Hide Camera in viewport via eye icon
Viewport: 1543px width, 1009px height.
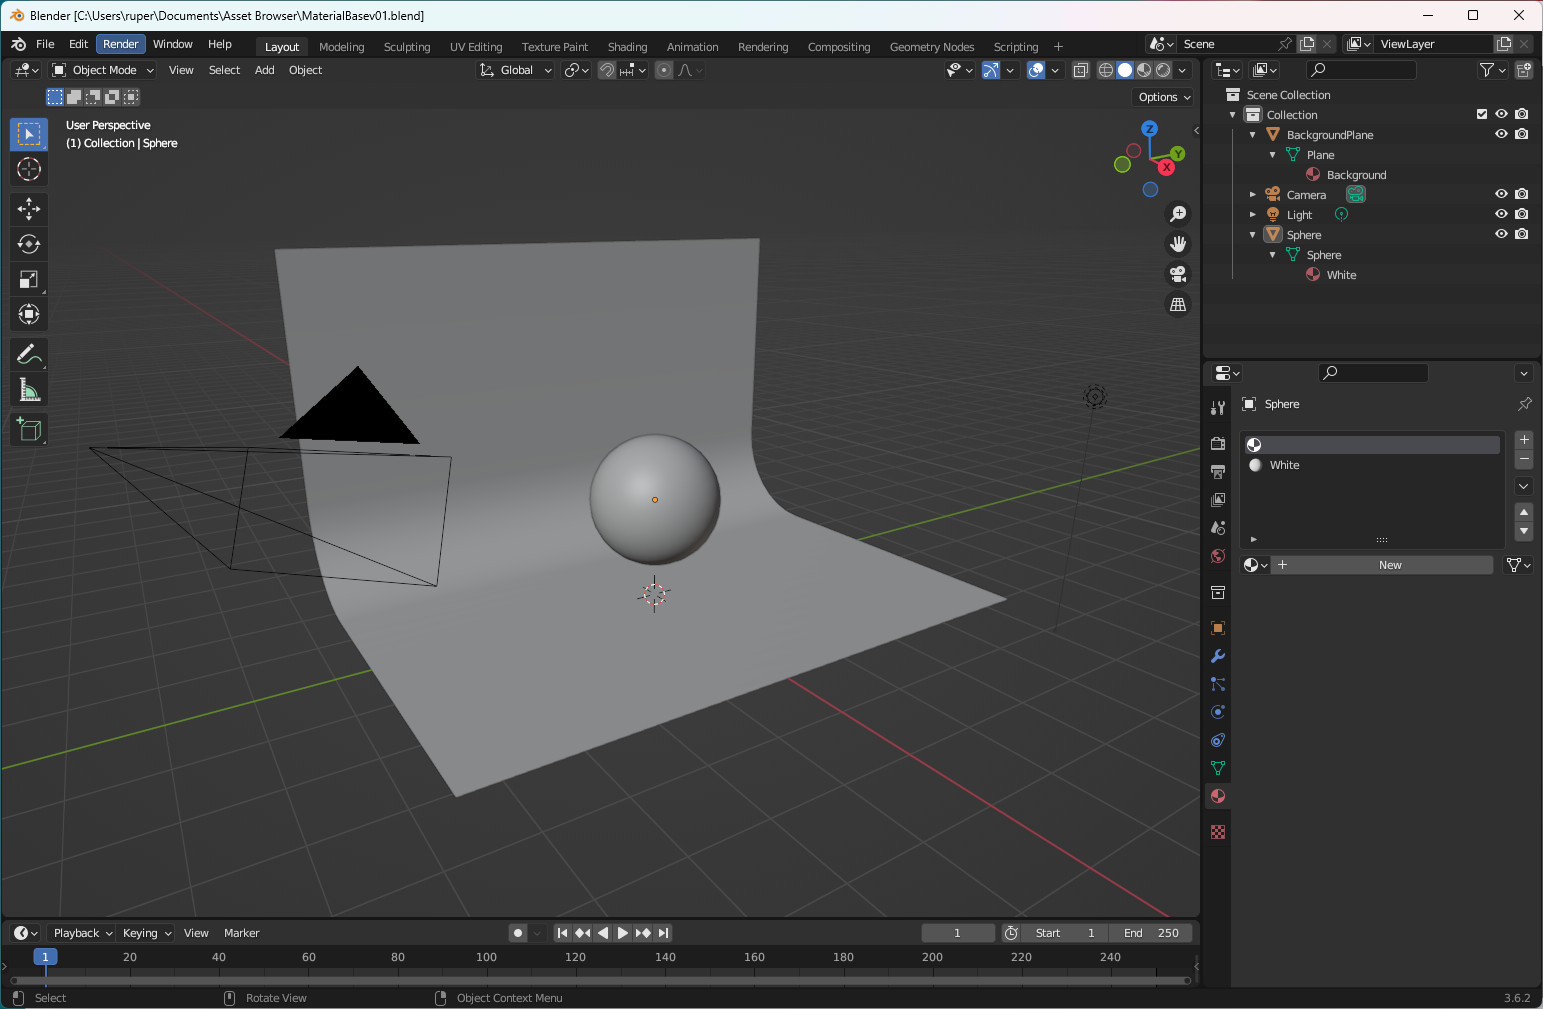coord(1501,194)
